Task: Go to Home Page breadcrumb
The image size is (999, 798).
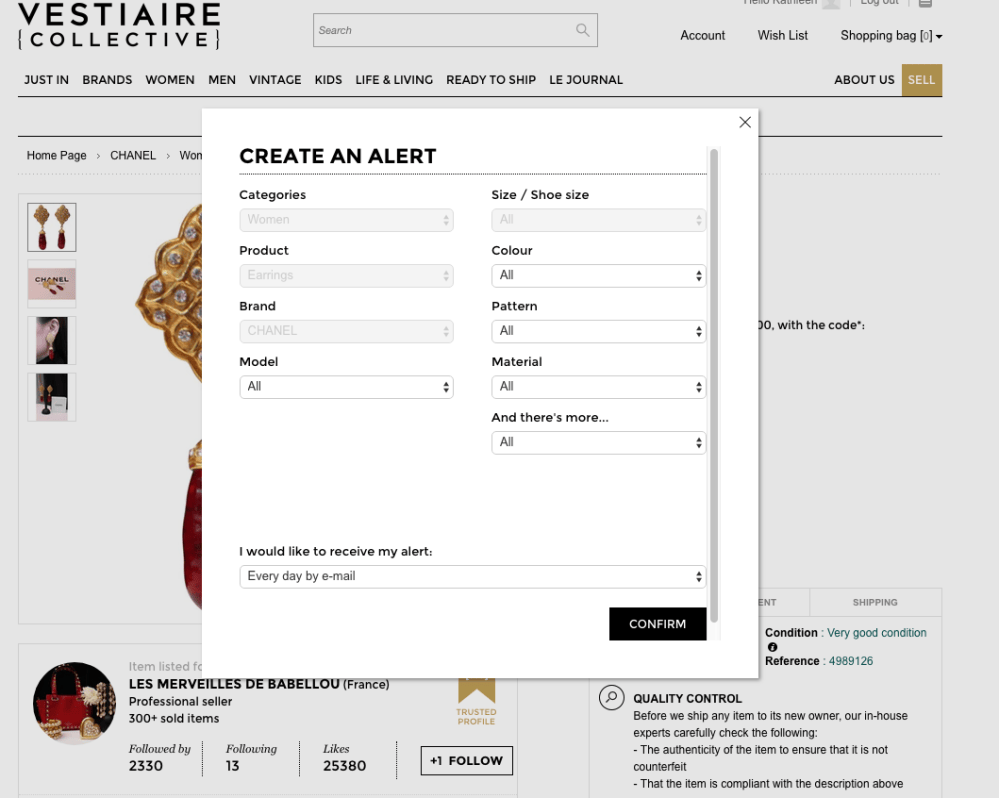Action: pos(56,155)
